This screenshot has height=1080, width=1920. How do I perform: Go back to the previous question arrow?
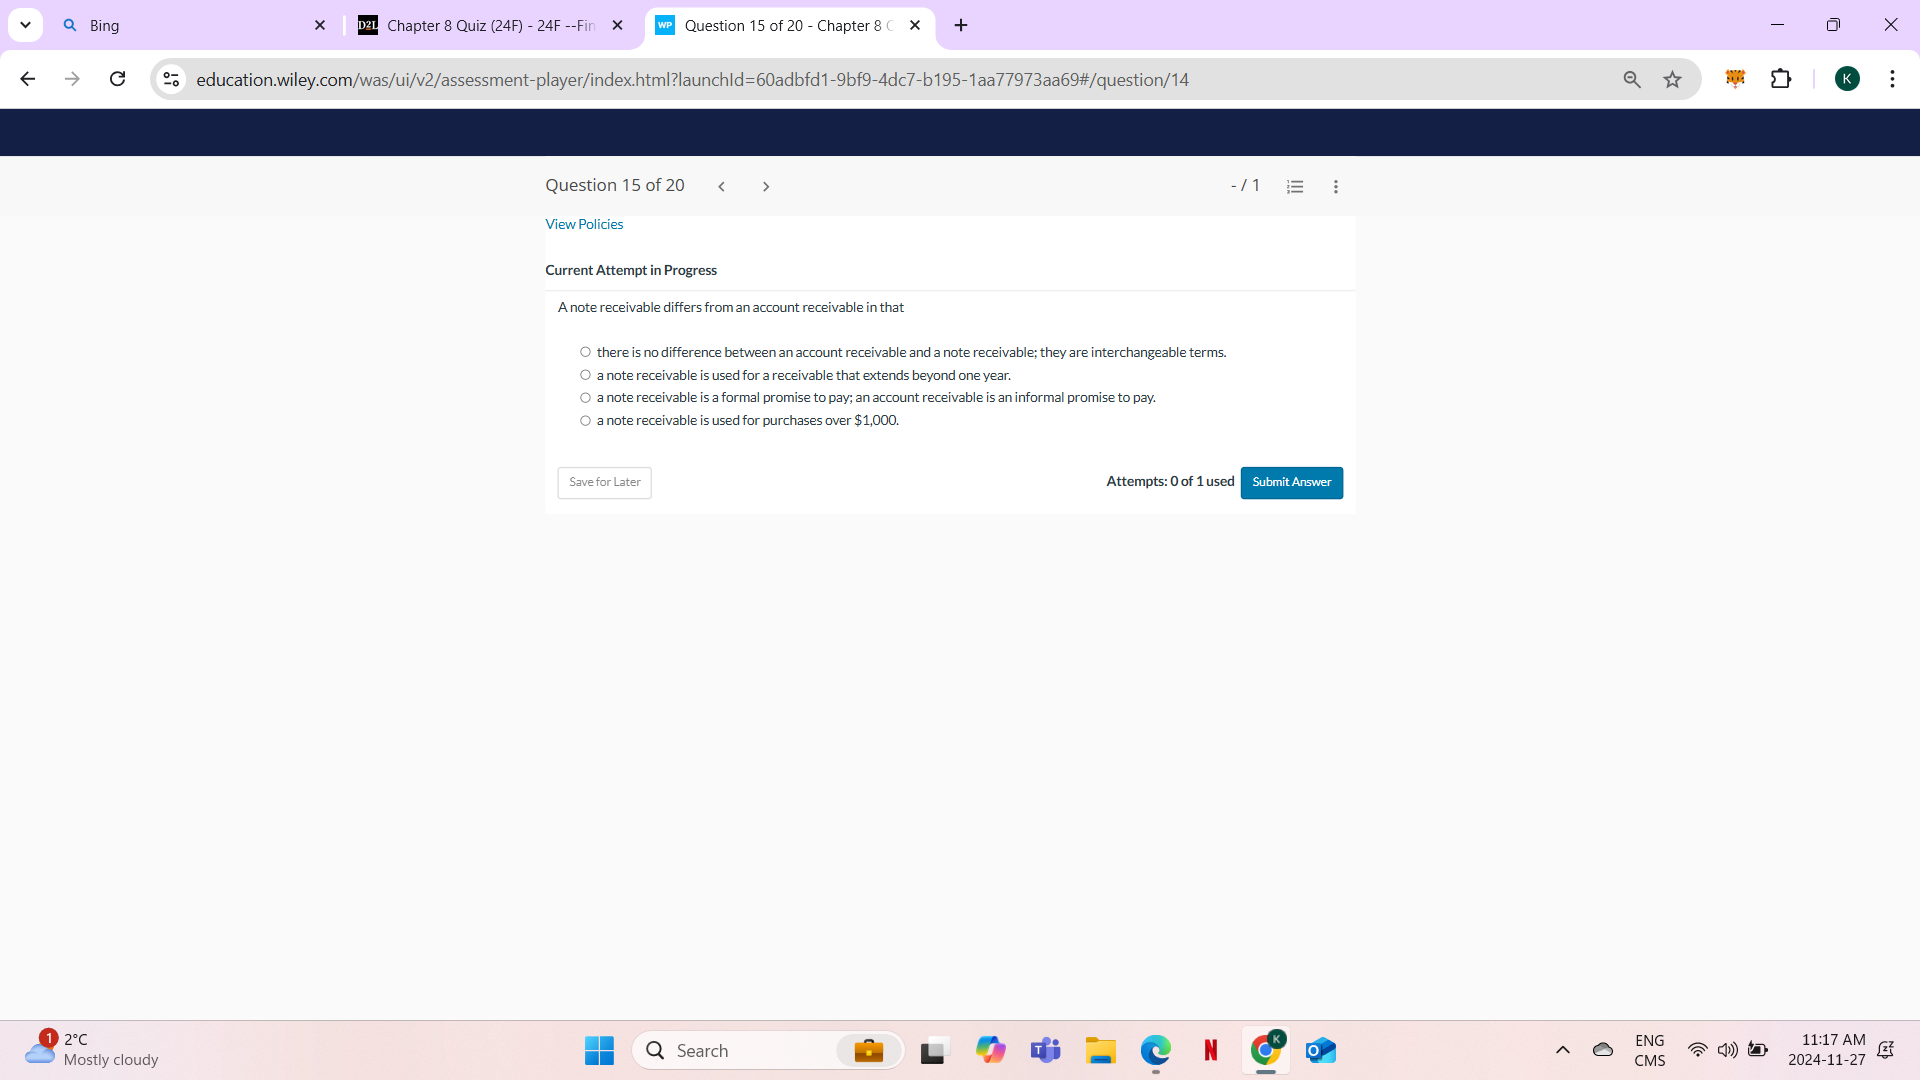[722, 186]
